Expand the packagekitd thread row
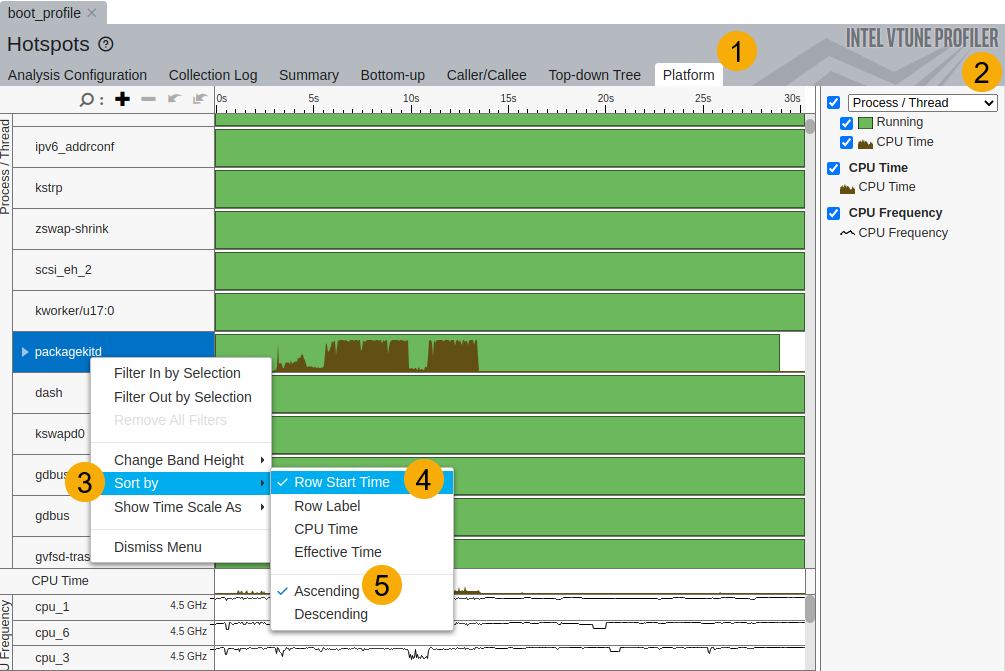 25,352
